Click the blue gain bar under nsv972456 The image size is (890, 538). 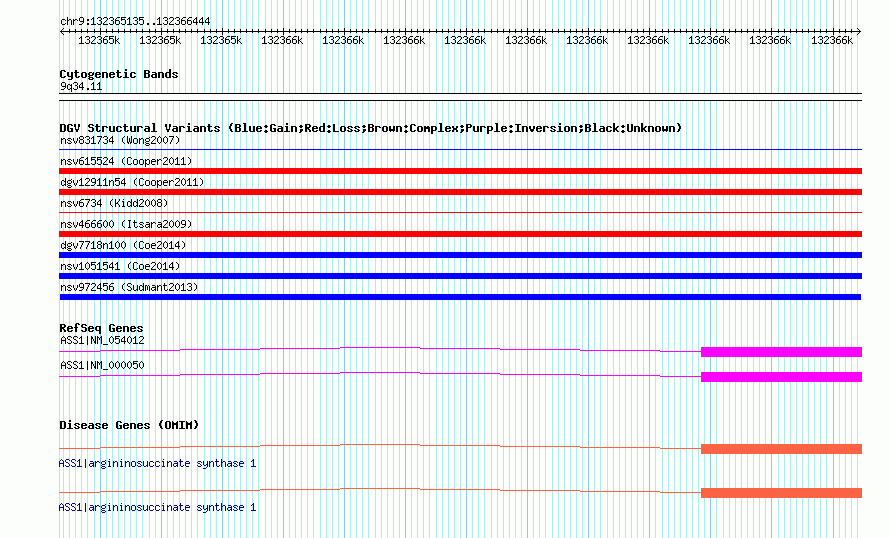pos(460,297)
